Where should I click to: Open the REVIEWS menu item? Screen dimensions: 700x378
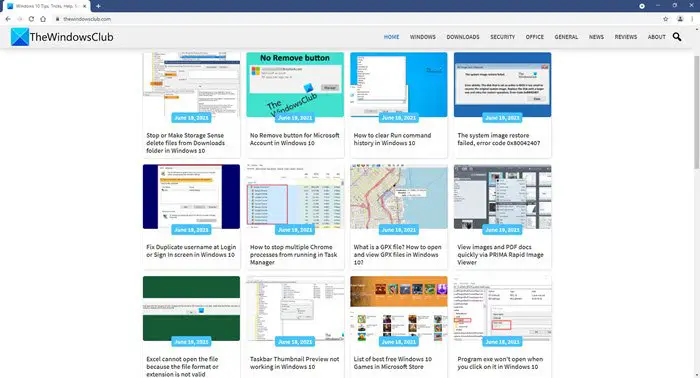coord(626,37)
